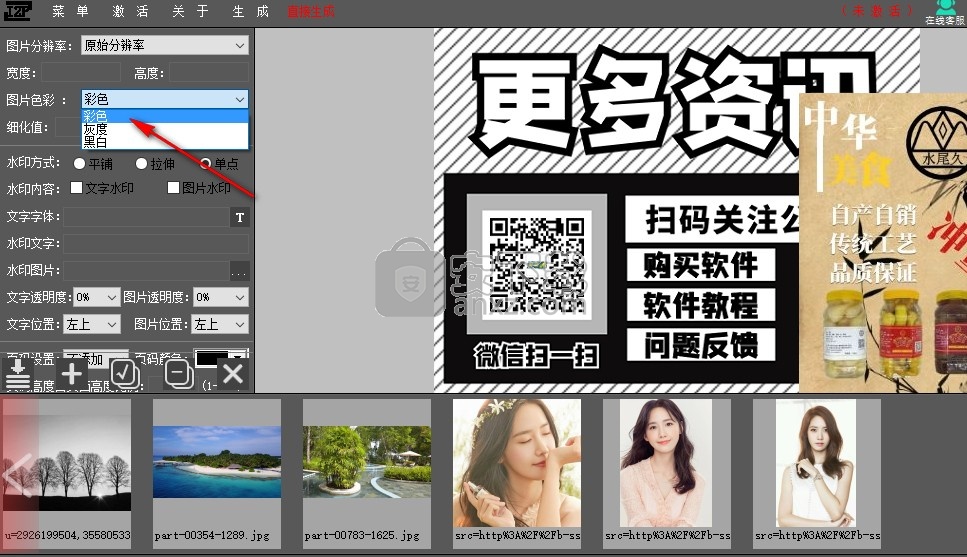Open the 图片透明度 dropdown

click(x=221, y=297)
